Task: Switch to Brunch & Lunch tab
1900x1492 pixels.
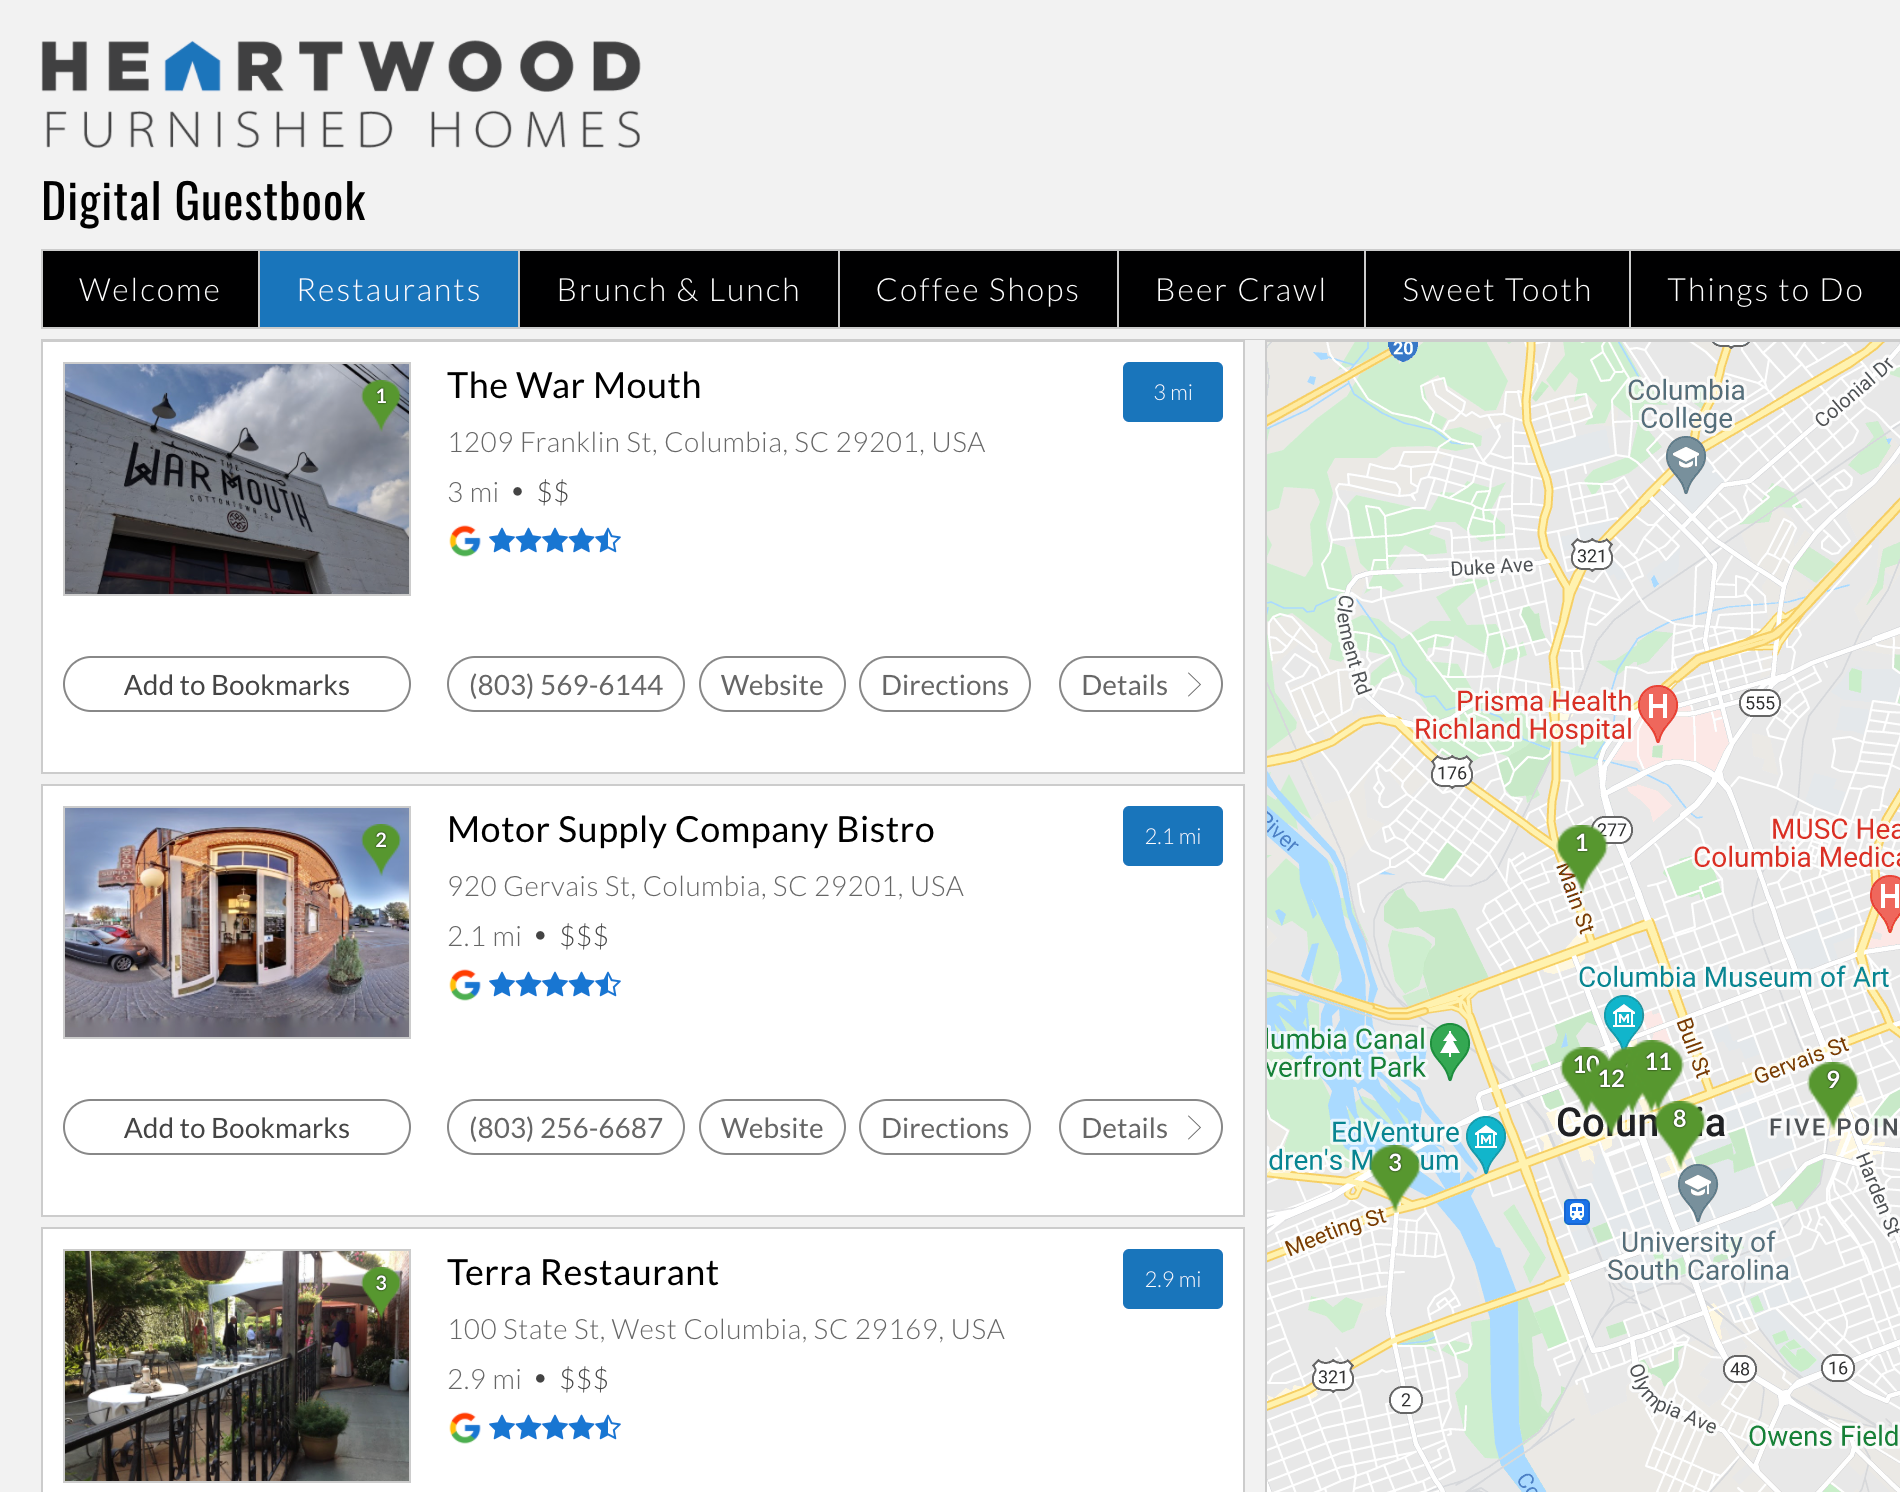Action: coord(679,290)
